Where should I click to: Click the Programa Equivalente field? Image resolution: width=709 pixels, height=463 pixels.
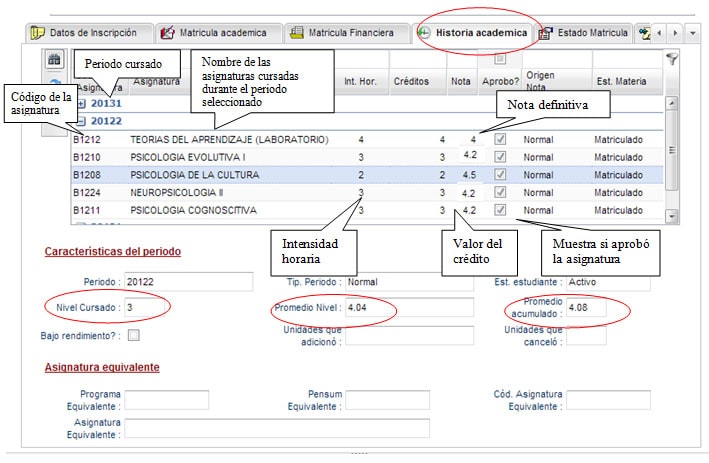[x=167, y=400]
